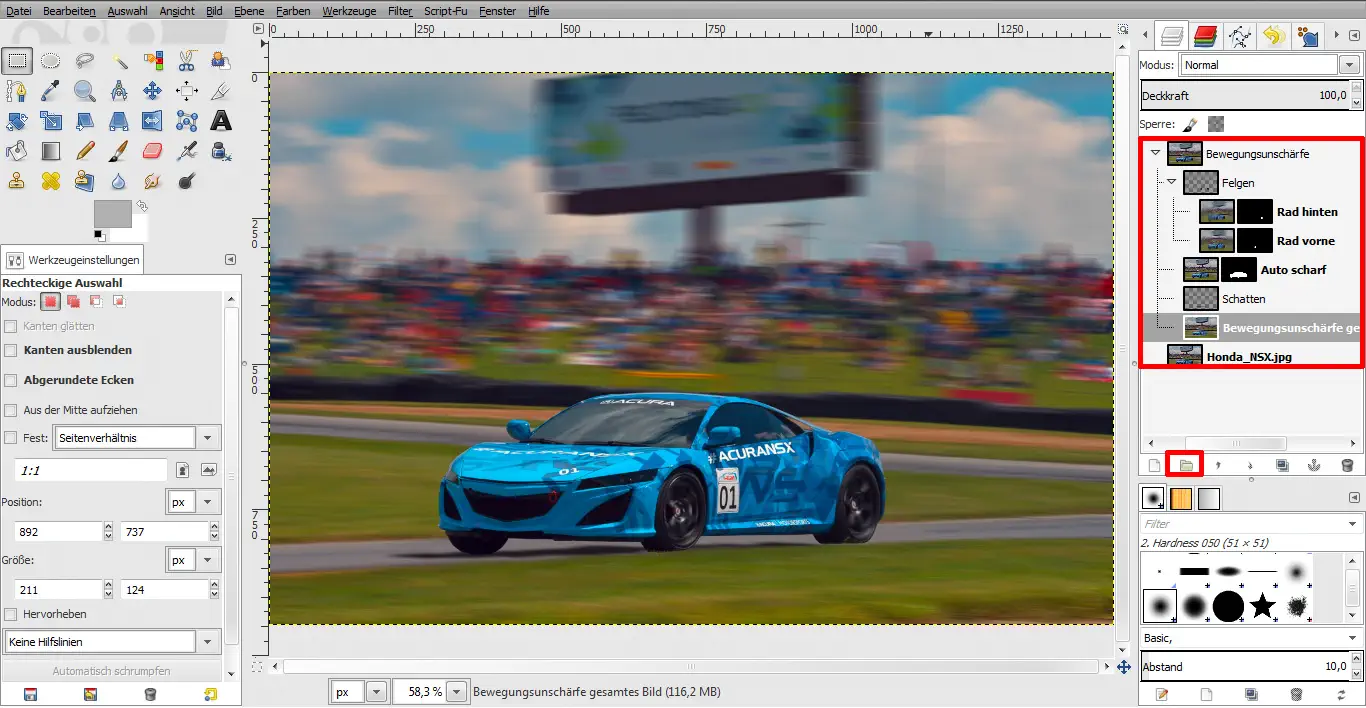Screen dimensions: 1366x708
Task: Click the Heal tool bandage icon
Action: coord(51,181)
